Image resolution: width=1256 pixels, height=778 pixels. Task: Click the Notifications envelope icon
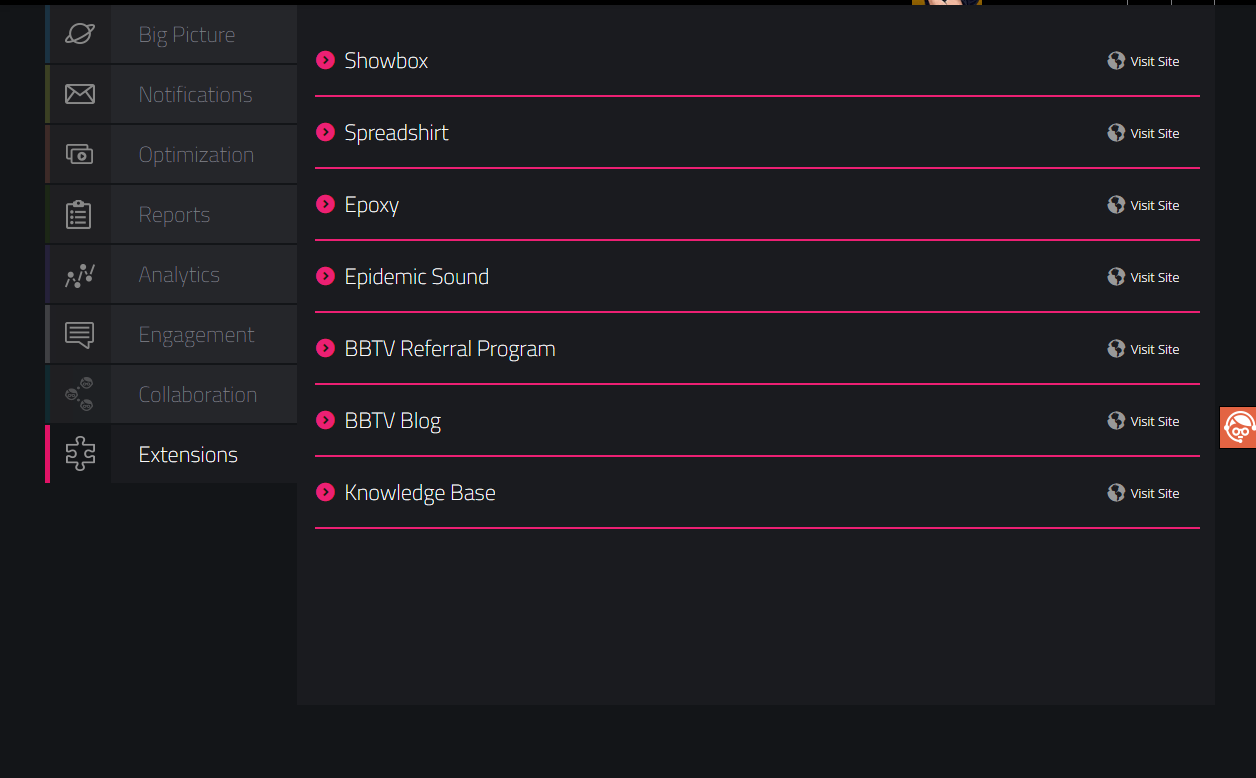pos(80,94)
